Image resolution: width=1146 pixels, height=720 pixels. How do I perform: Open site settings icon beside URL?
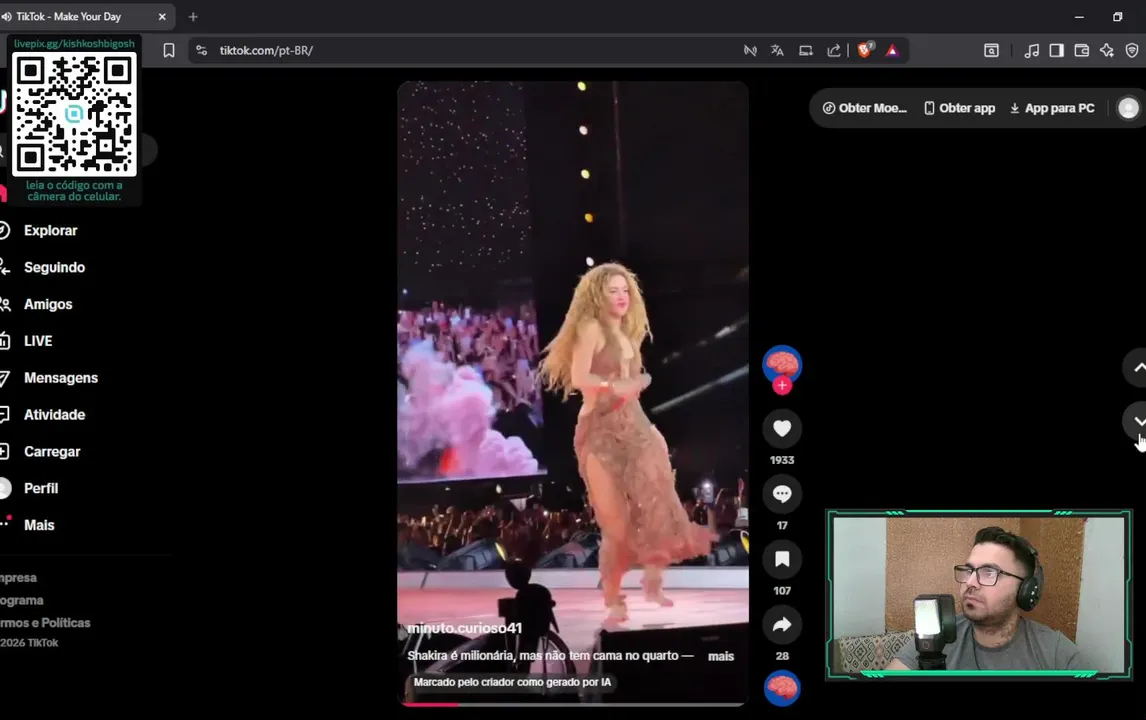coord(202,50)
